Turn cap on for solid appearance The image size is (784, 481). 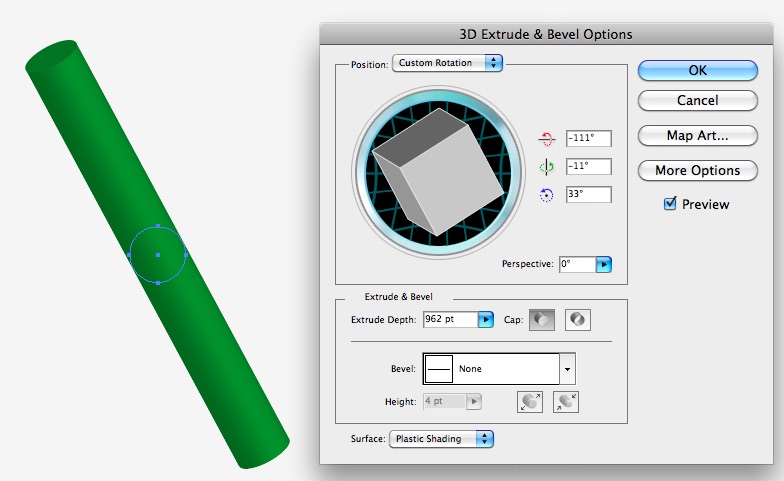(x=541, y=320)
